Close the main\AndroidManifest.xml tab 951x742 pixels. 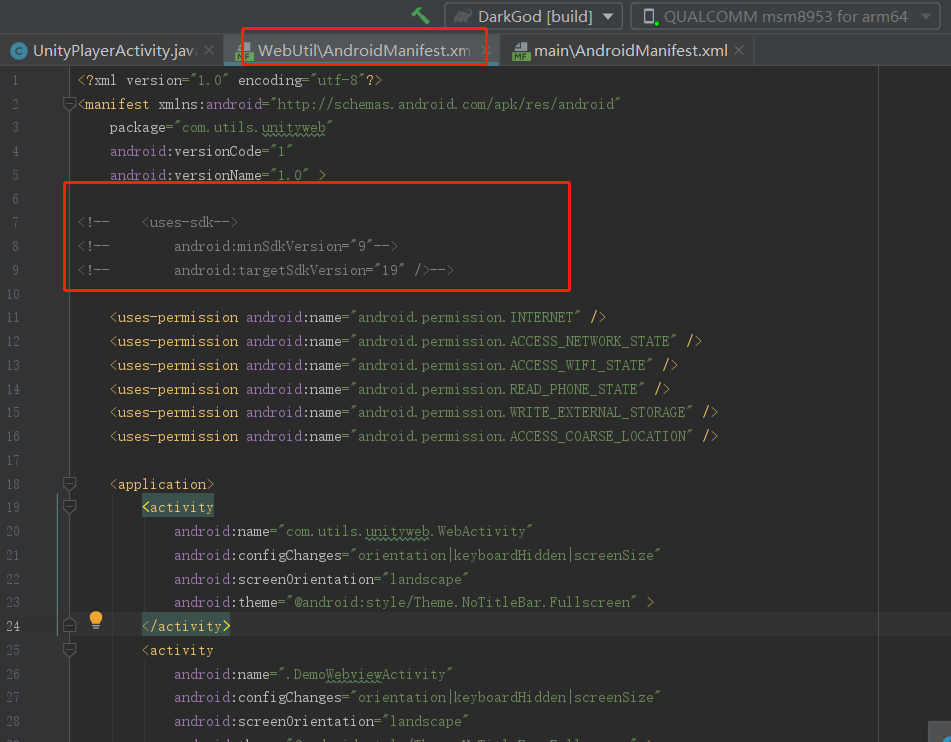pos(739,50)
